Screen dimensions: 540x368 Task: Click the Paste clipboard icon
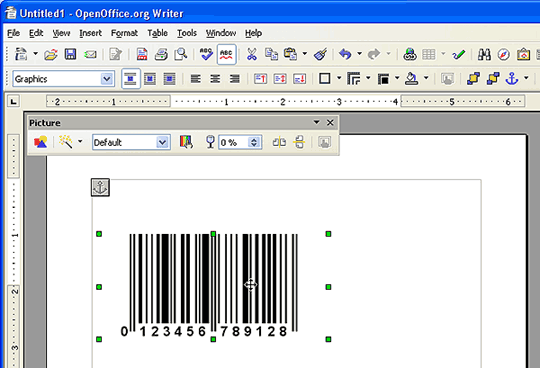[290, 54]
